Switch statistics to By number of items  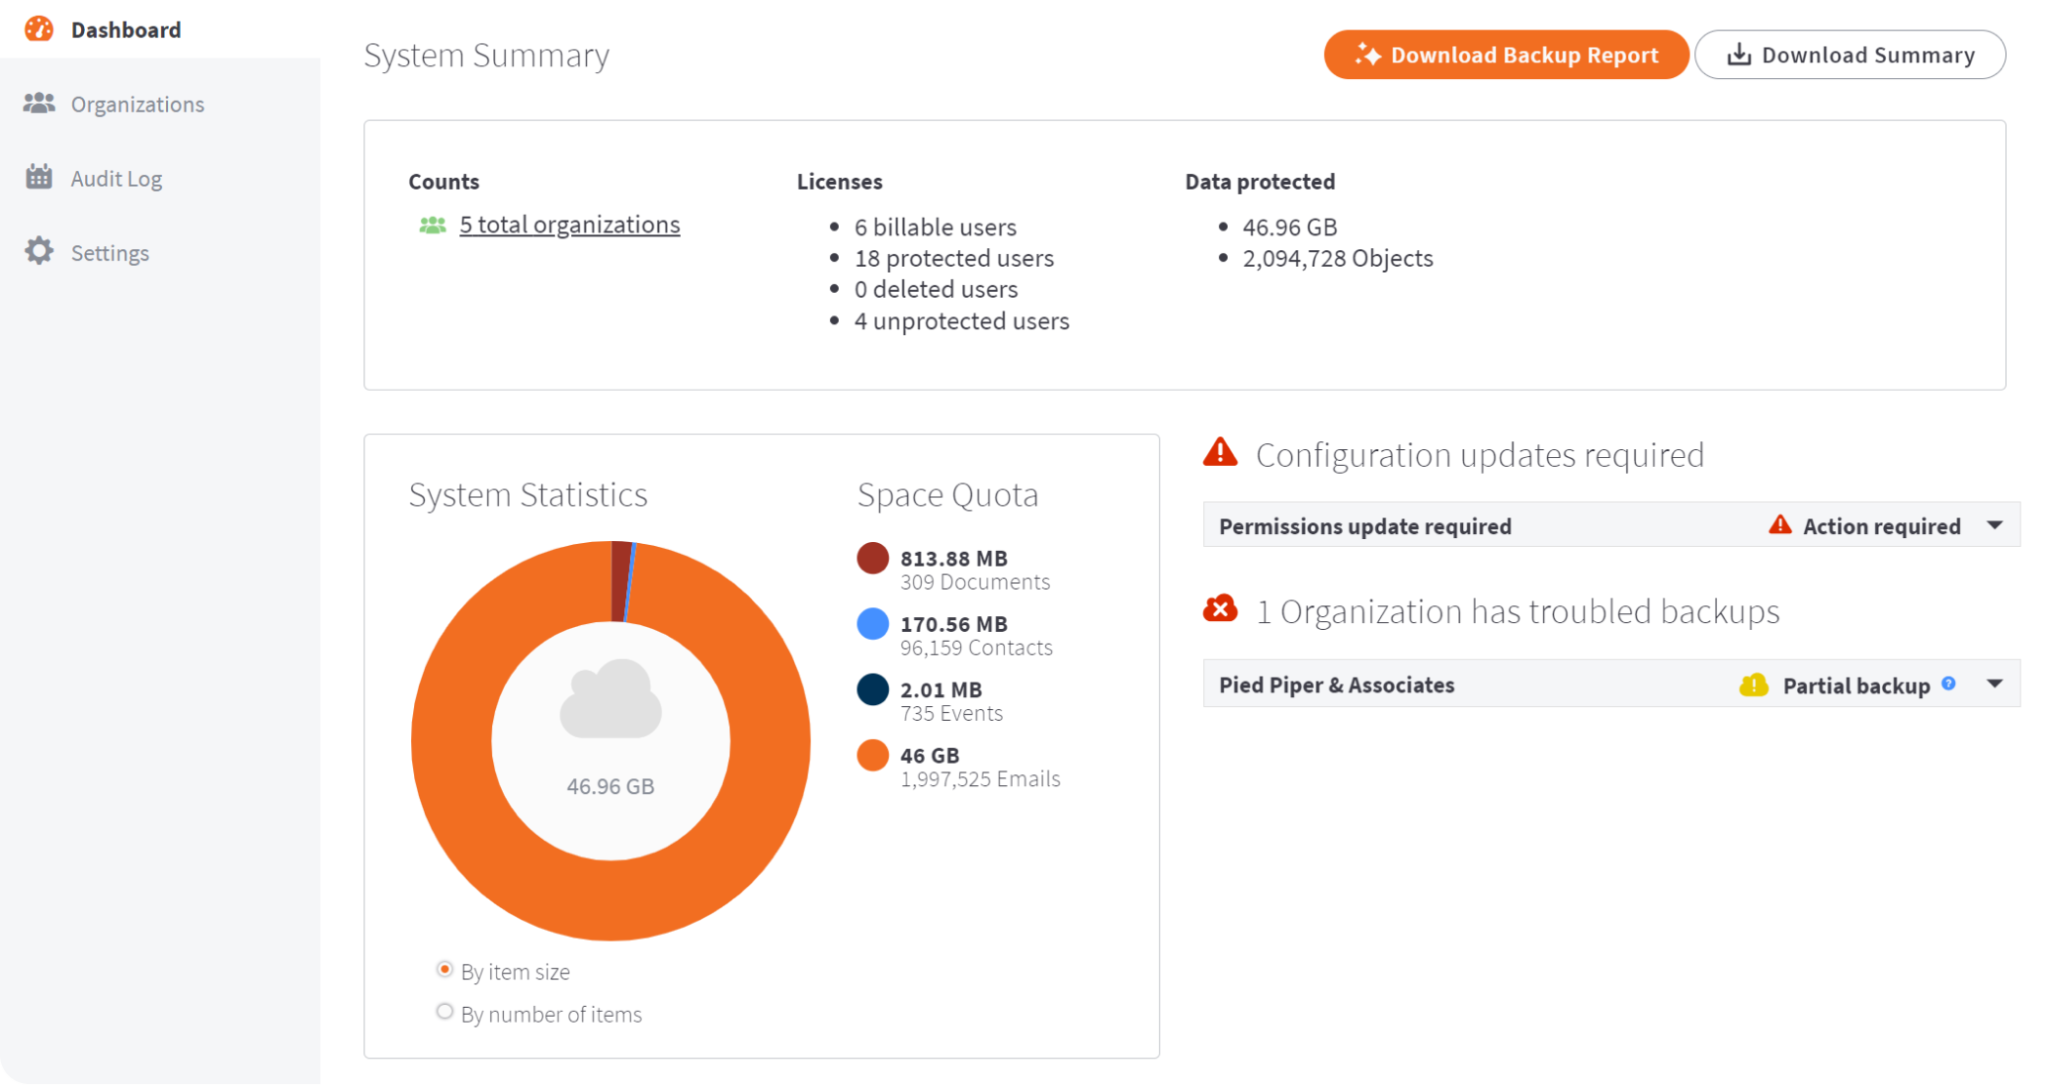444,1011
